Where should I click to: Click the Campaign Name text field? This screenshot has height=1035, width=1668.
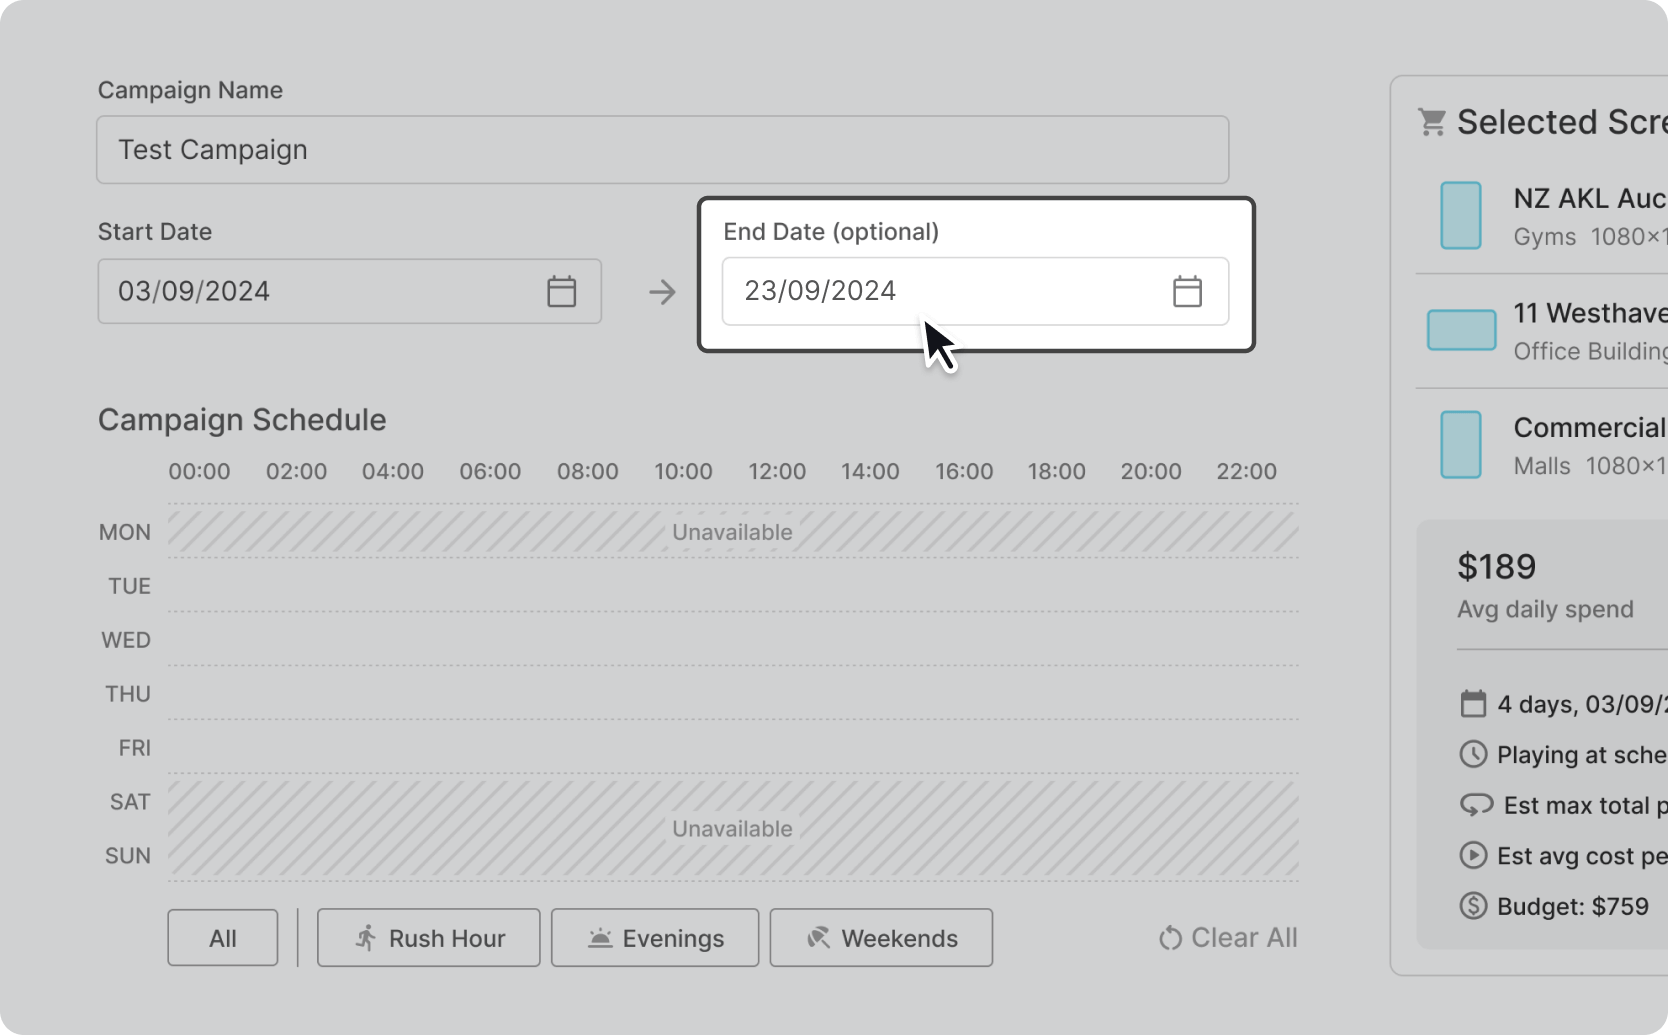[662, 150]
